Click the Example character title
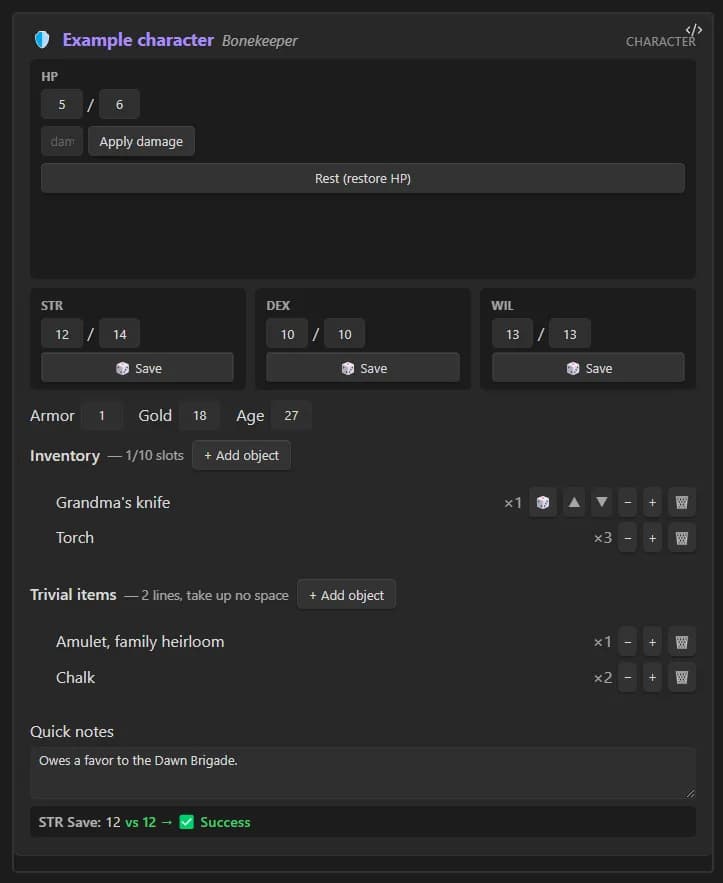Screen dimensions: 723x883 [138, 40]
